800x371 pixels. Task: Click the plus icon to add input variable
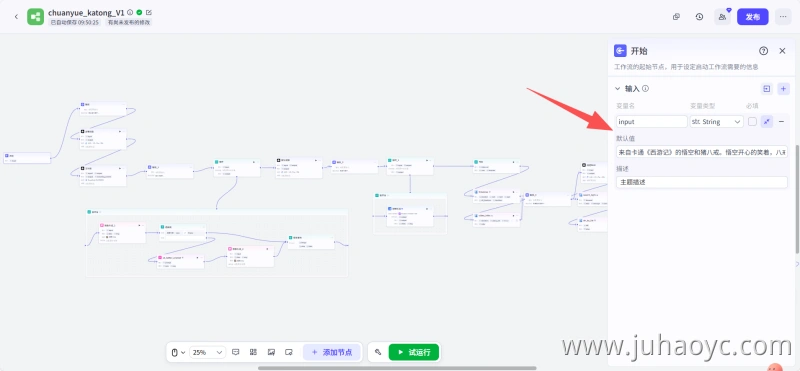[x=784, y=89]
